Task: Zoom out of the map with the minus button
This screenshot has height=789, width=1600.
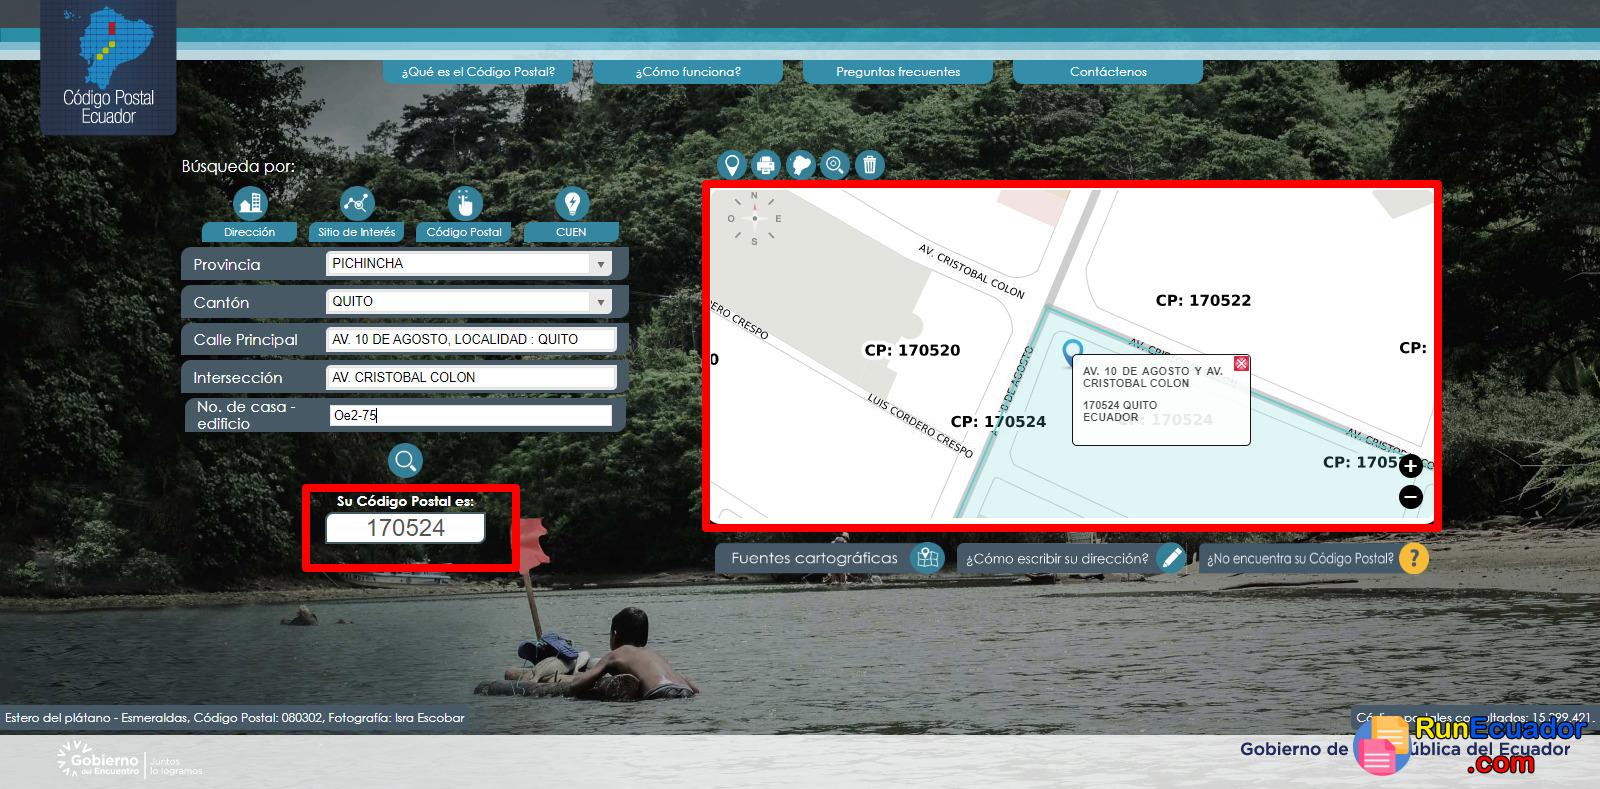Action: 1410,497
